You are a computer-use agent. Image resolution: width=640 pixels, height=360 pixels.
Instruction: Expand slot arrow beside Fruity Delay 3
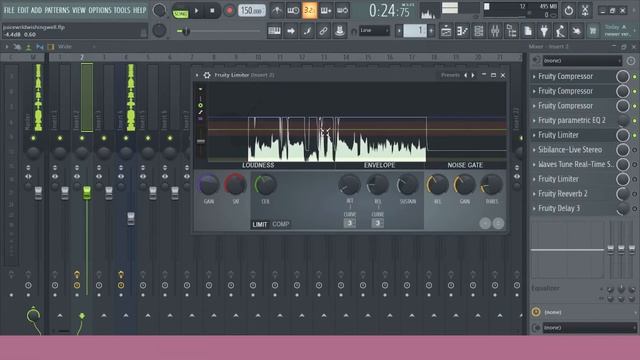coord(534,209)
